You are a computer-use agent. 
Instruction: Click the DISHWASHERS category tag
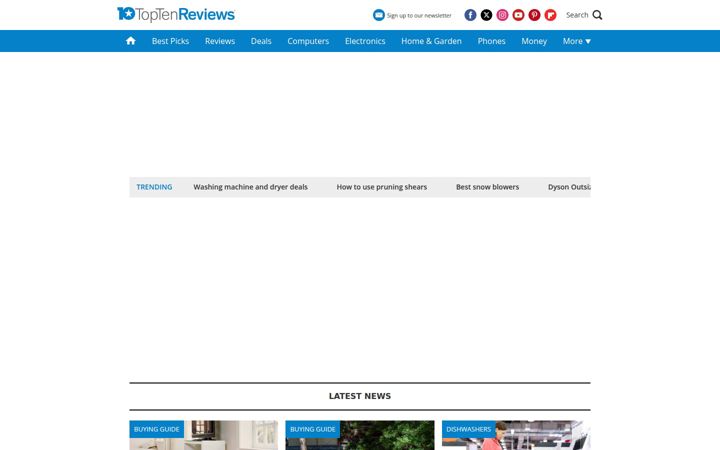[468, 429]
